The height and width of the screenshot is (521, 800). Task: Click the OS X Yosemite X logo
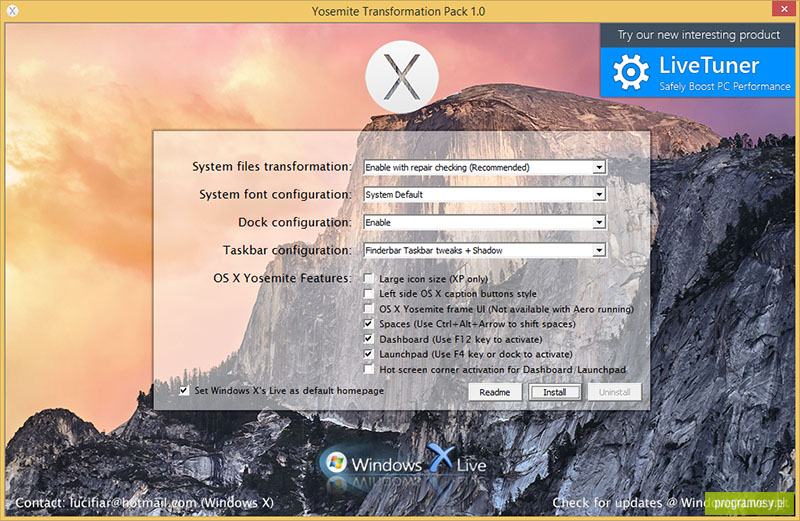point(402,77)
